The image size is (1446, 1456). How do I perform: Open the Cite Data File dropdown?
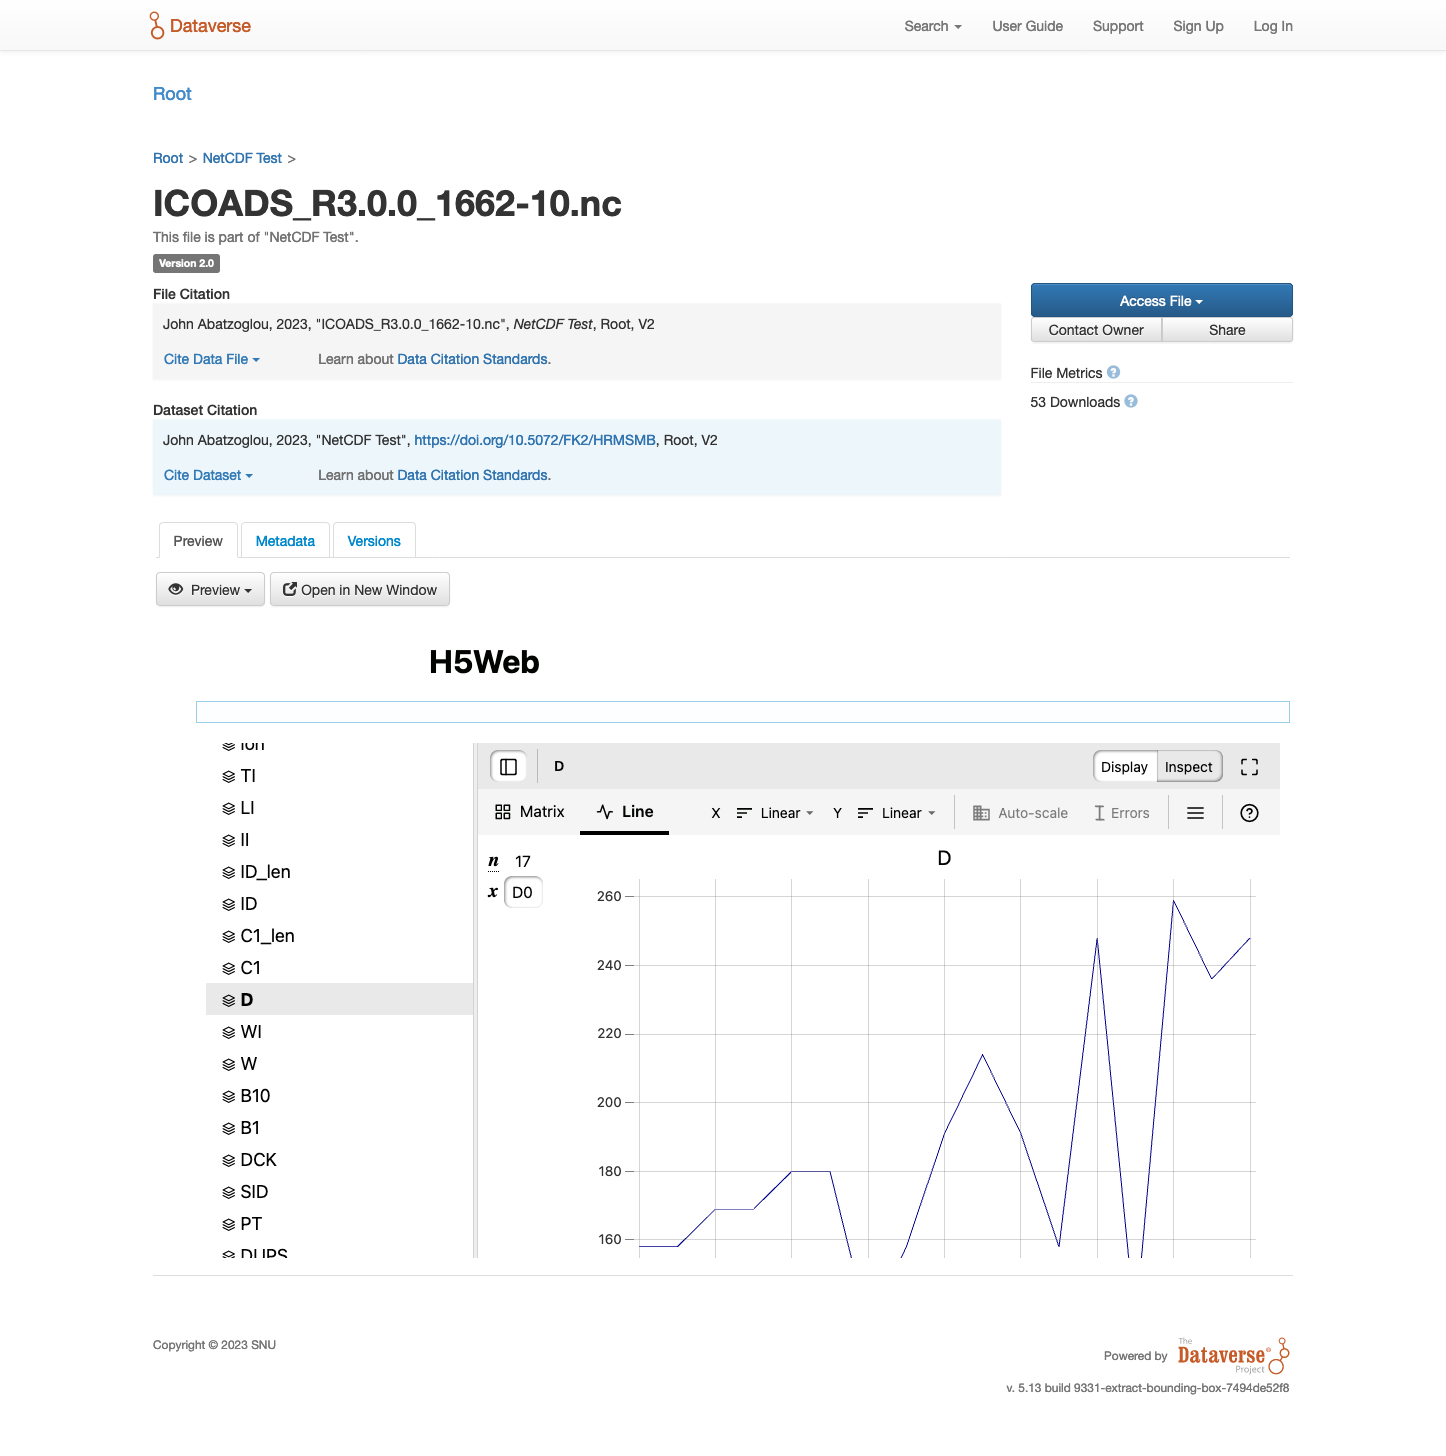coord(211,359)
